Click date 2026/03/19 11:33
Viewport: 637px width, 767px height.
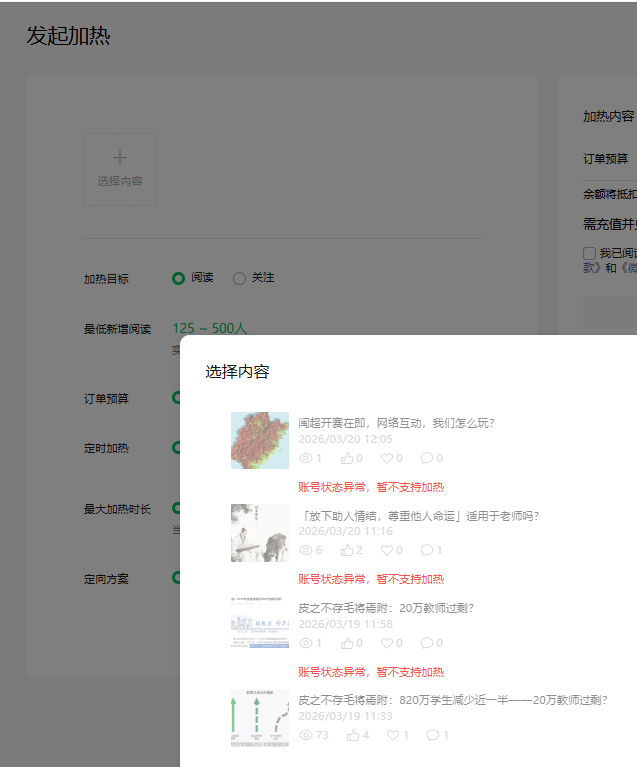tap(345, 716)
